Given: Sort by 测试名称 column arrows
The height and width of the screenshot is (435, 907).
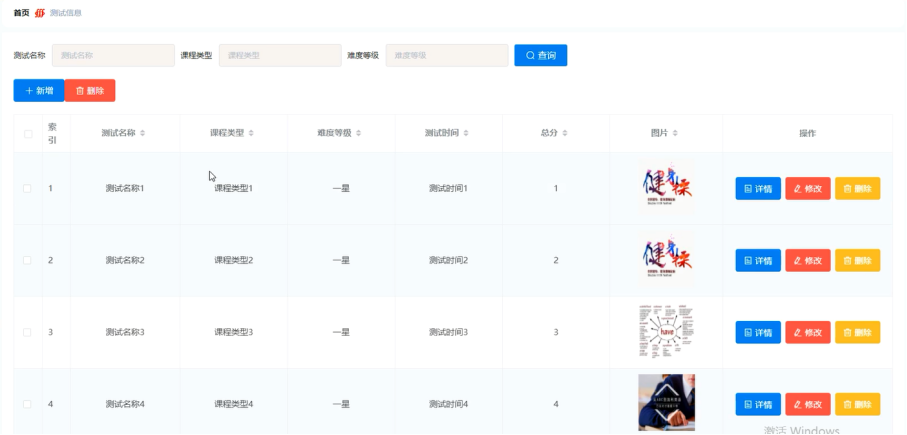Looking at the screenshot, I should (142, 133).
